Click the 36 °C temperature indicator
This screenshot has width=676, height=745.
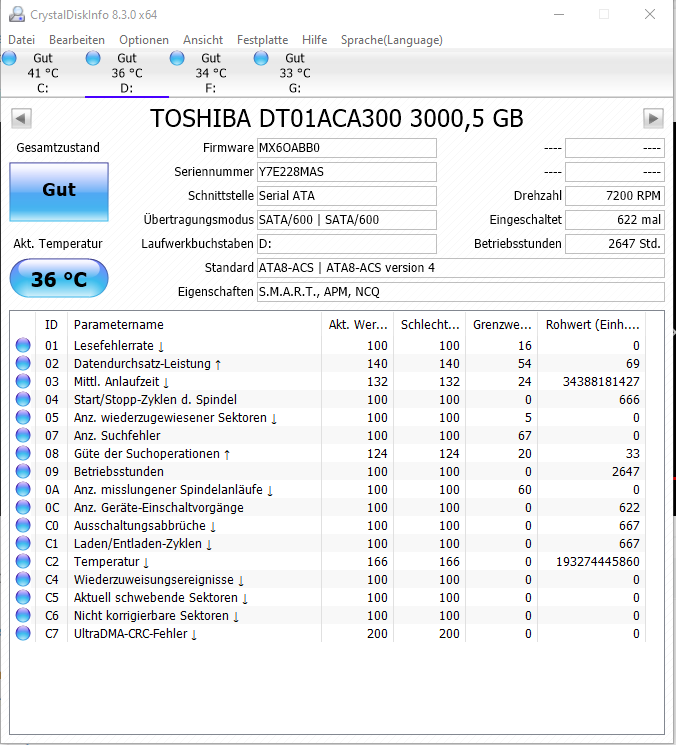coord(59,278)
